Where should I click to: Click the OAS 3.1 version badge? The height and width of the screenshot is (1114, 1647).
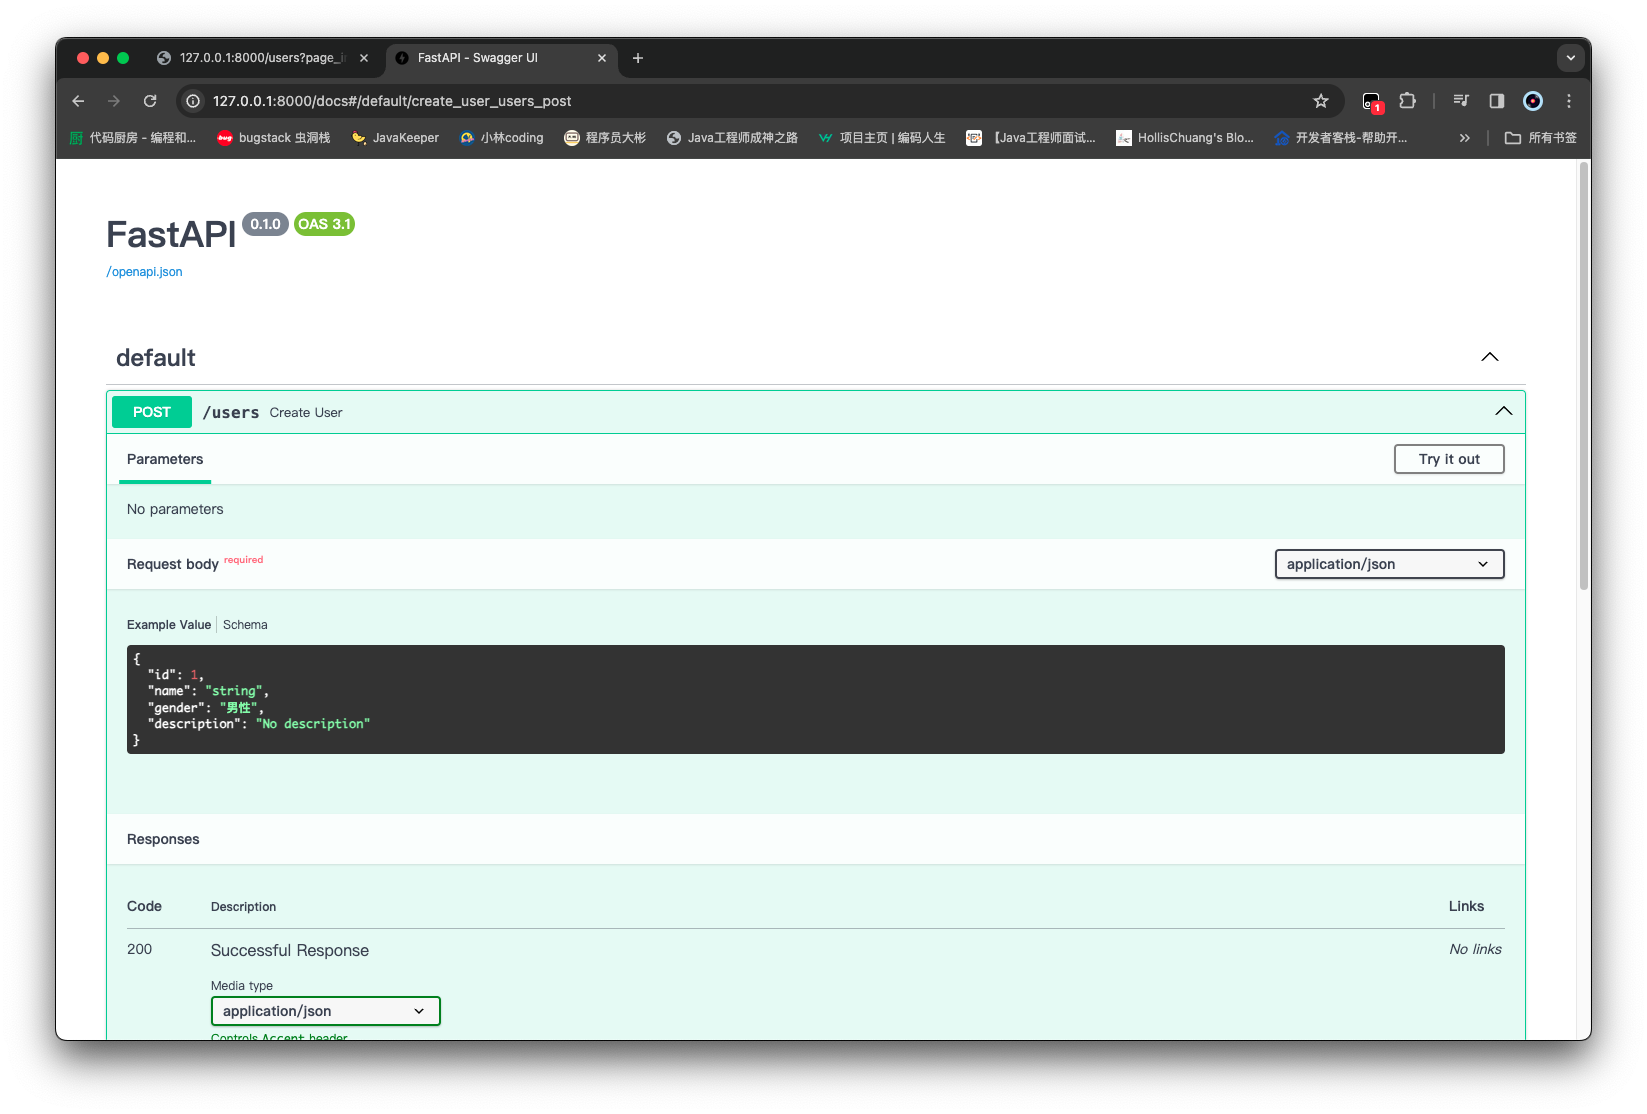pos(325,224)
